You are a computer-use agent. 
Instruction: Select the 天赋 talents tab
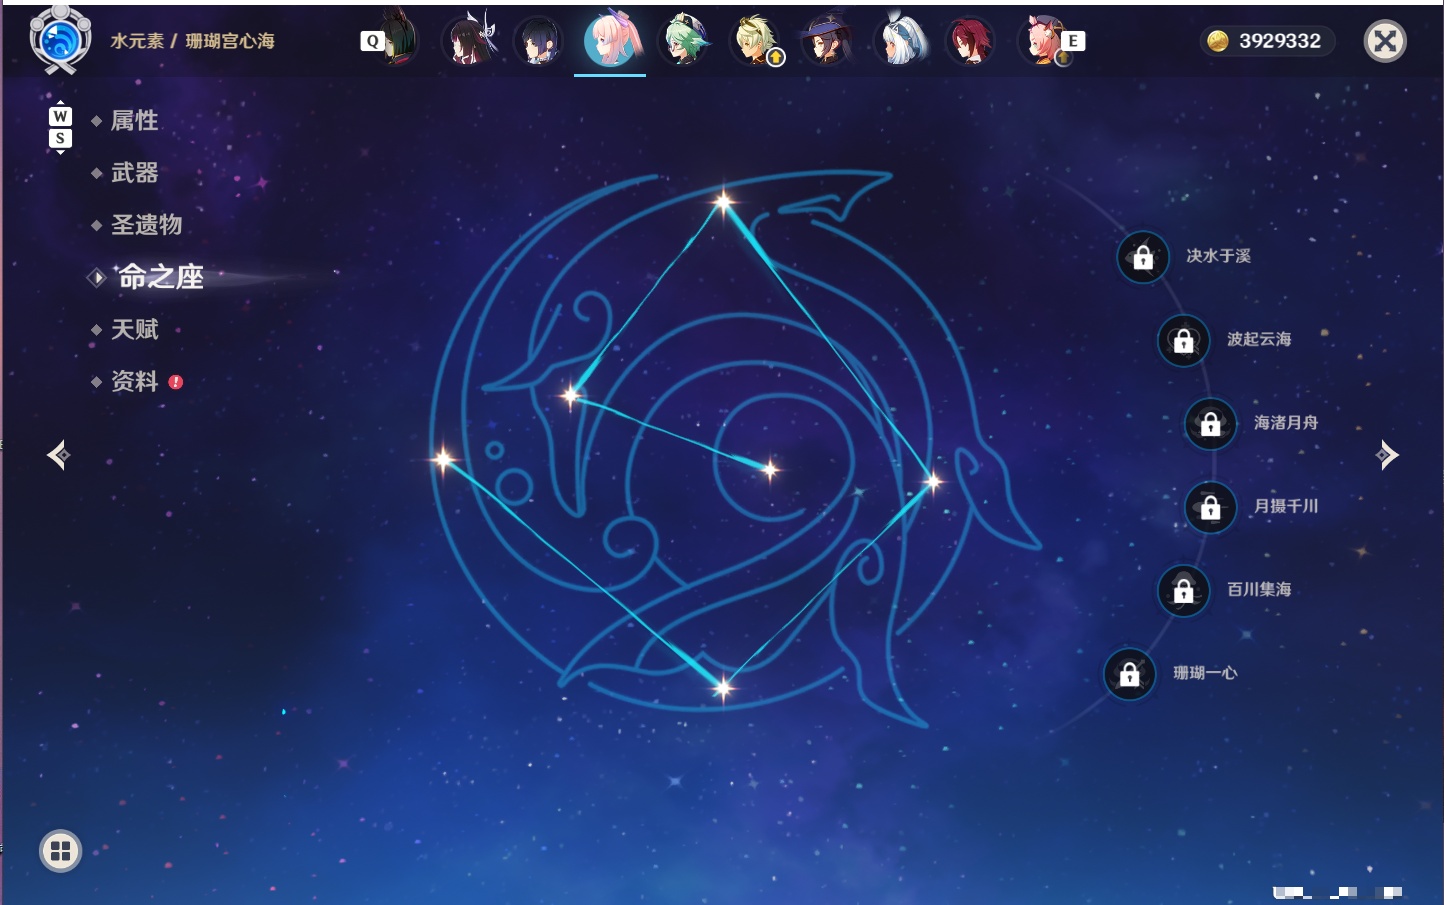[134, 329]
